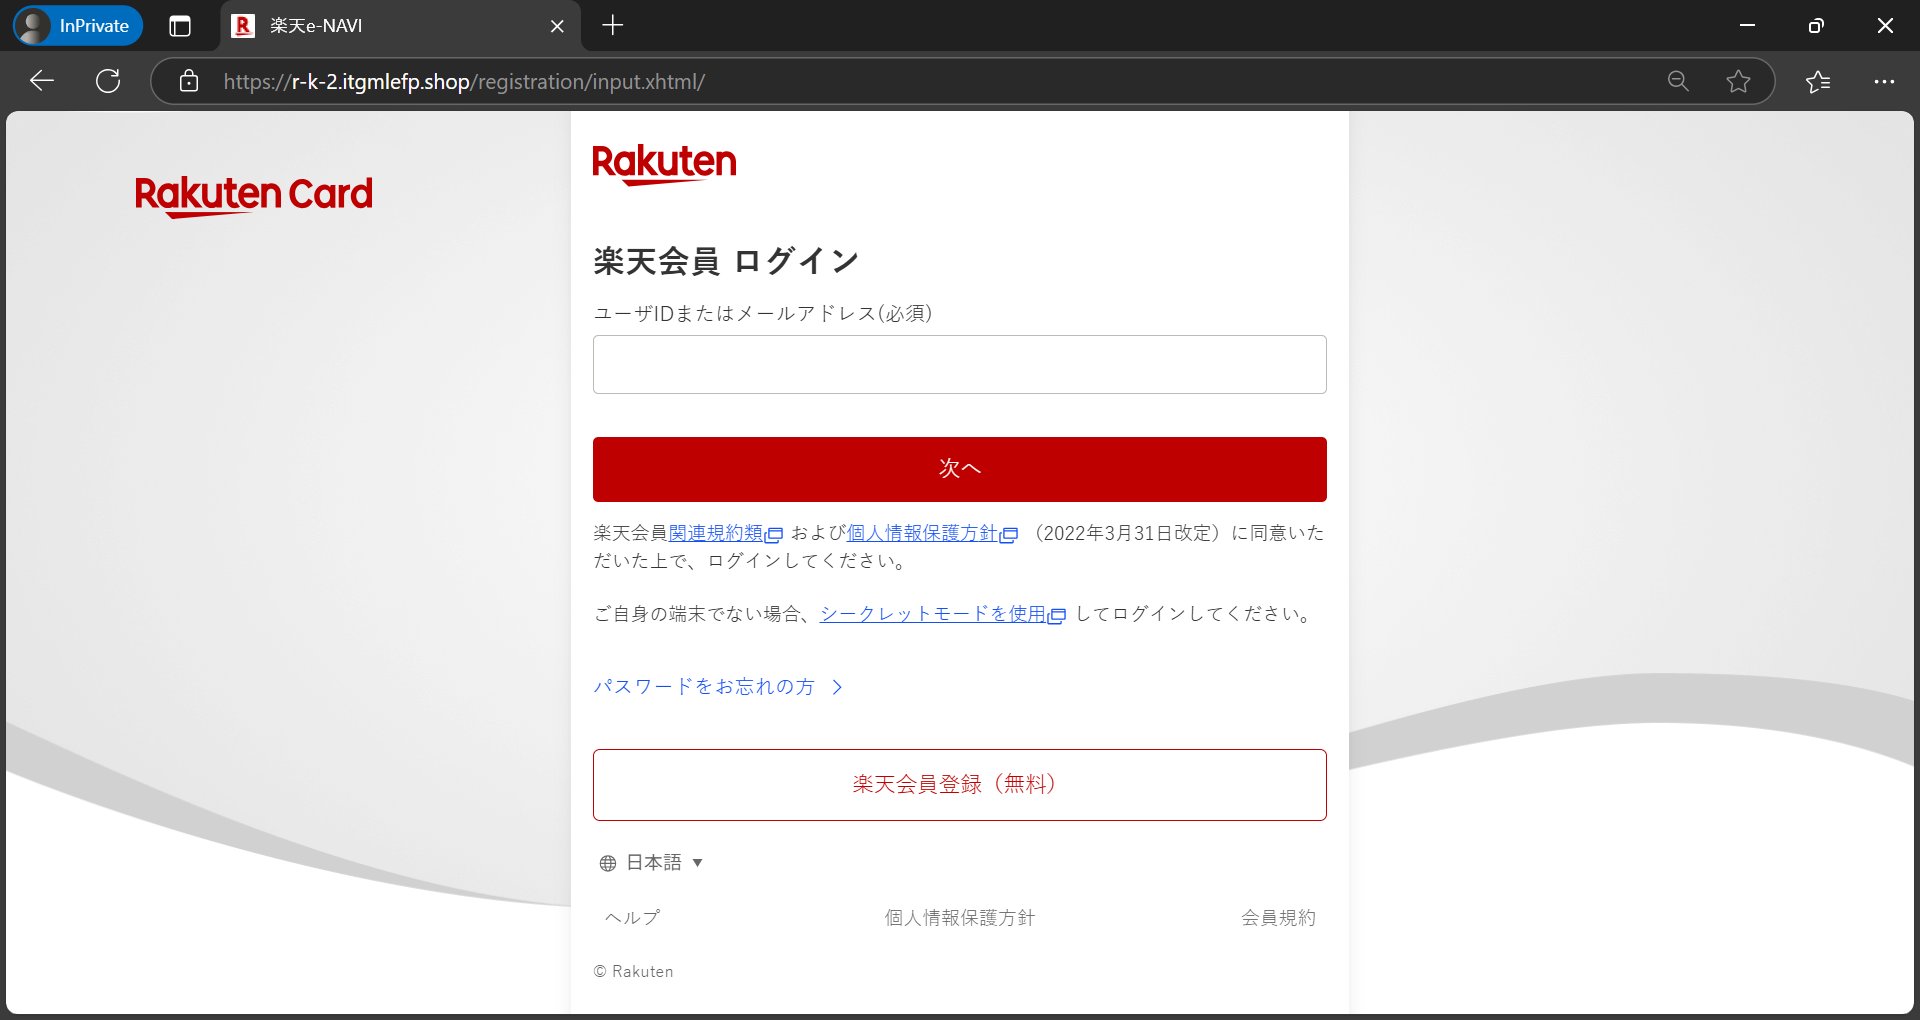Open browser settings and more menu
Screen dimensions: 1920x1020
[x=1884, y=81]
